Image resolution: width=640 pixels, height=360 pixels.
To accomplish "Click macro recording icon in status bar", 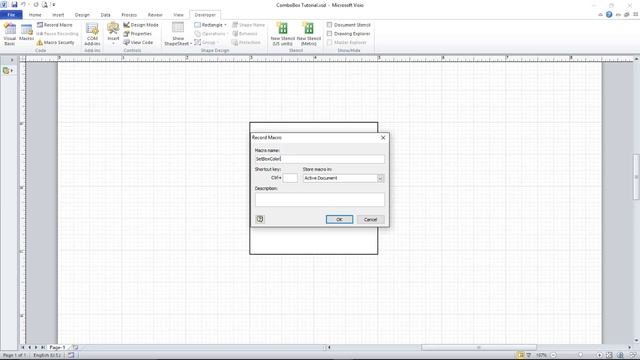I will pyautogui.click(x=71, y=356).
